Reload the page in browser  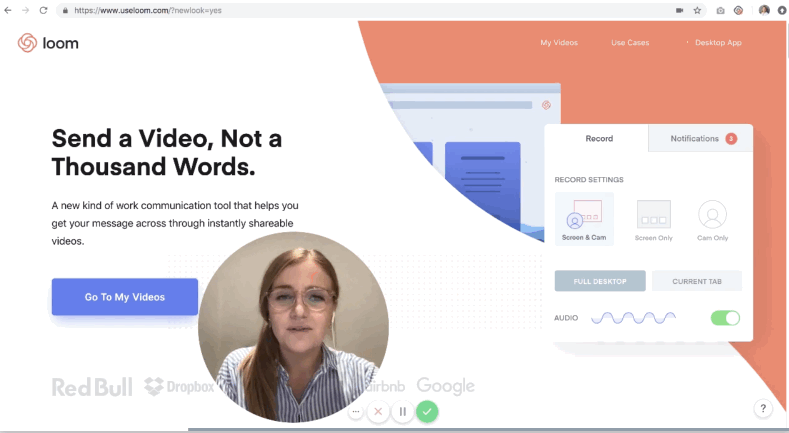coord(43,10)
